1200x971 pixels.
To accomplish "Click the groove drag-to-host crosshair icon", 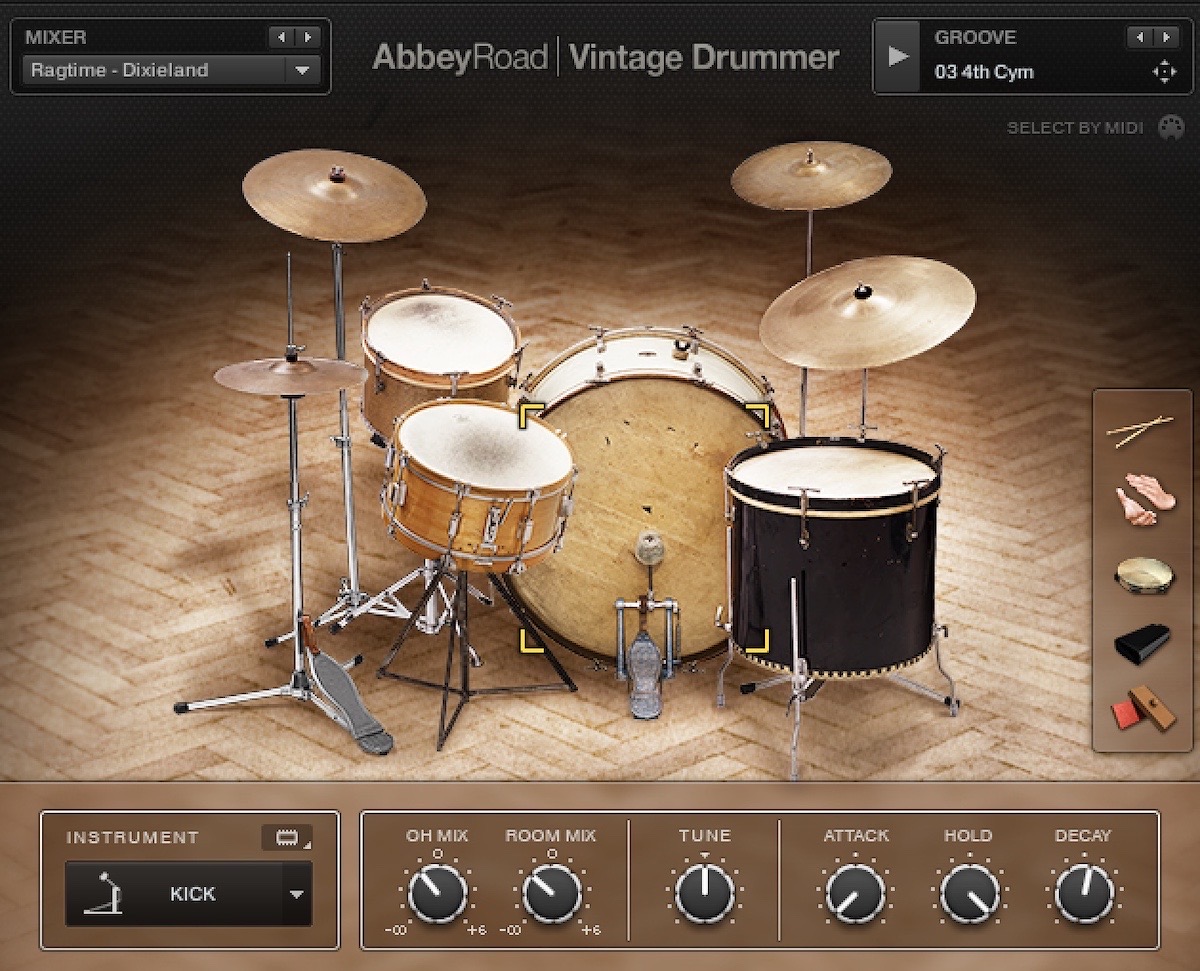I will tap(1164, 72).
